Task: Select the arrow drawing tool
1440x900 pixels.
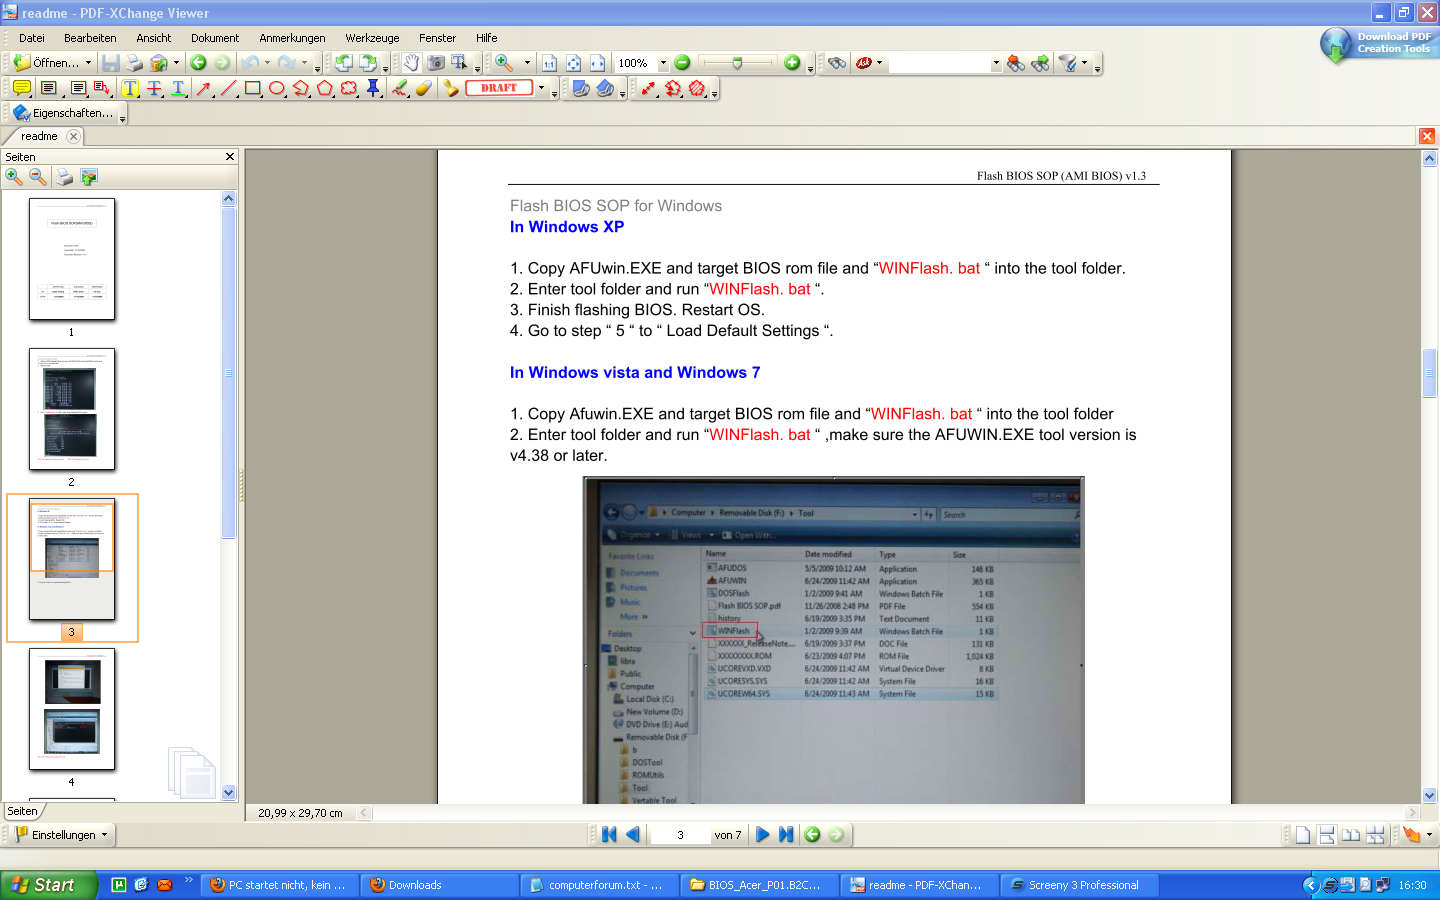Action: coord(204,88)
